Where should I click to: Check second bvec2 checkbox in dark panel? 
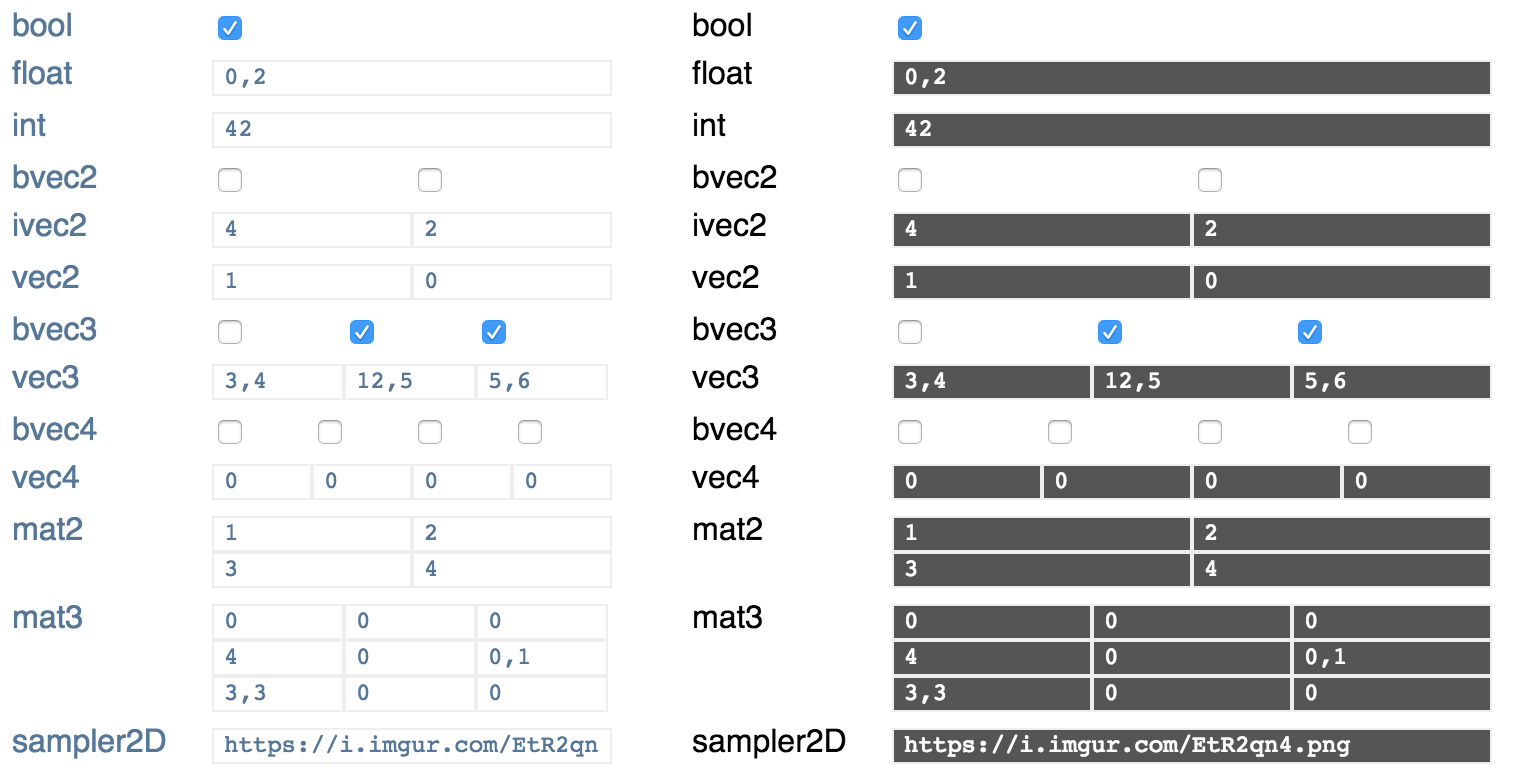pyautogui.click(x=1210, y=180)
